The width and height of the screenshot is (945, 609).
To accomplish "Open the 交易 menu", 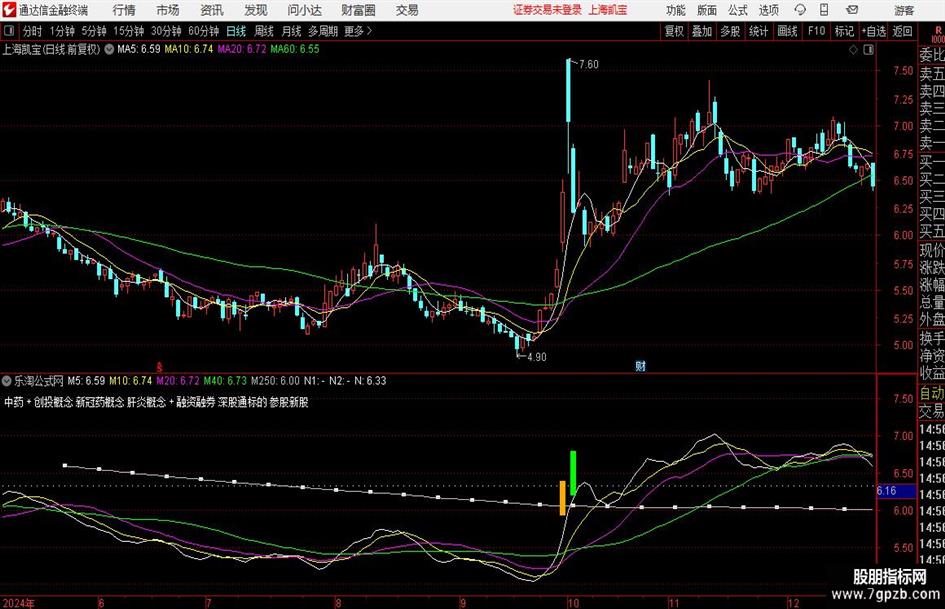I will 407,10.
